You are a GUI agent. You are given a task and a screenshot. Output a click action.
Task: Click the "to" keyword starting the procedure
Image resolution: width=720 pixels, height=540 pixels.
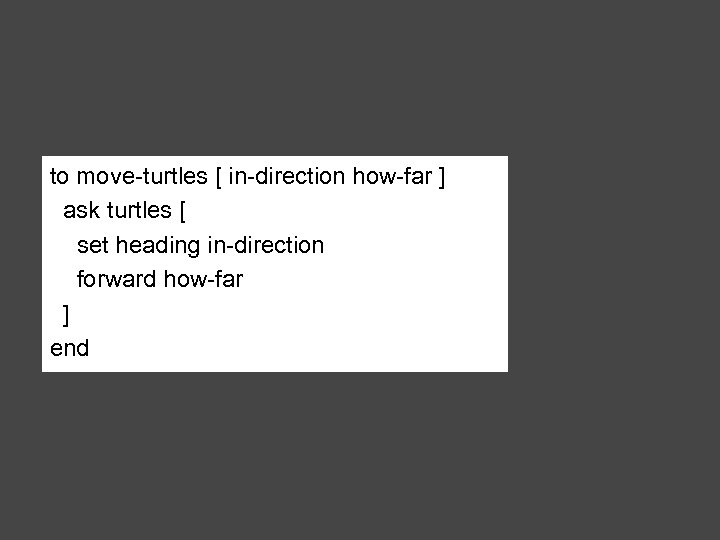click(x=60, y=178)
